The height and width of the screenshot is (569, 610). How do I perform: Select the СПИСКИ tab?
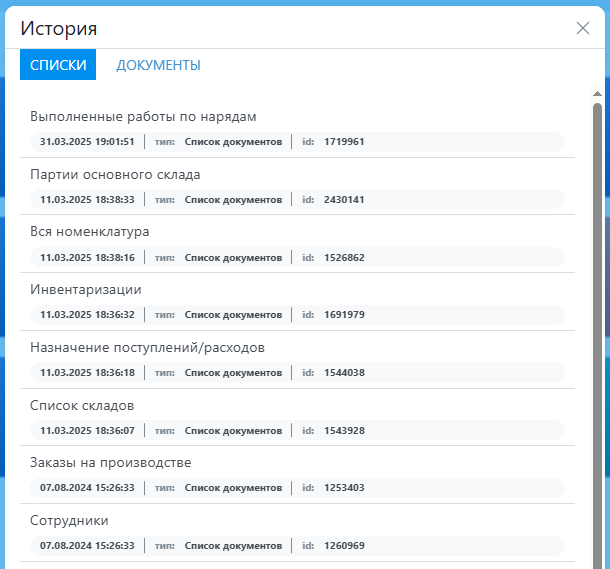tap(58, 65)
